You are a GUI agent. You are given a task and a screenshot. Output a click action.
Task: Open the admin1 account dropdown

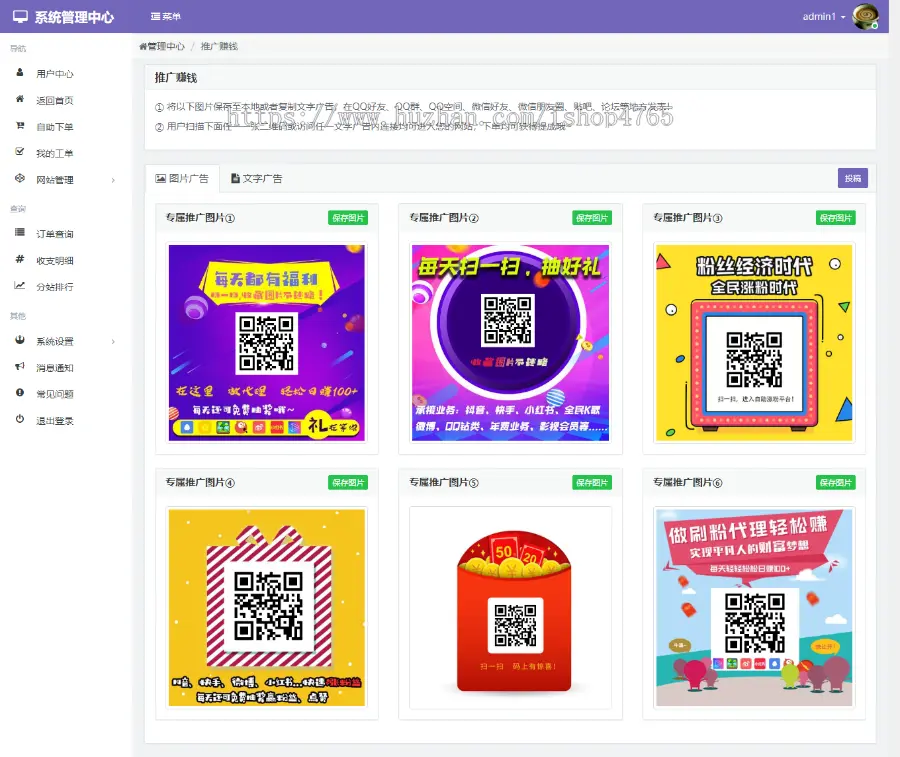[x=824, y=17]
